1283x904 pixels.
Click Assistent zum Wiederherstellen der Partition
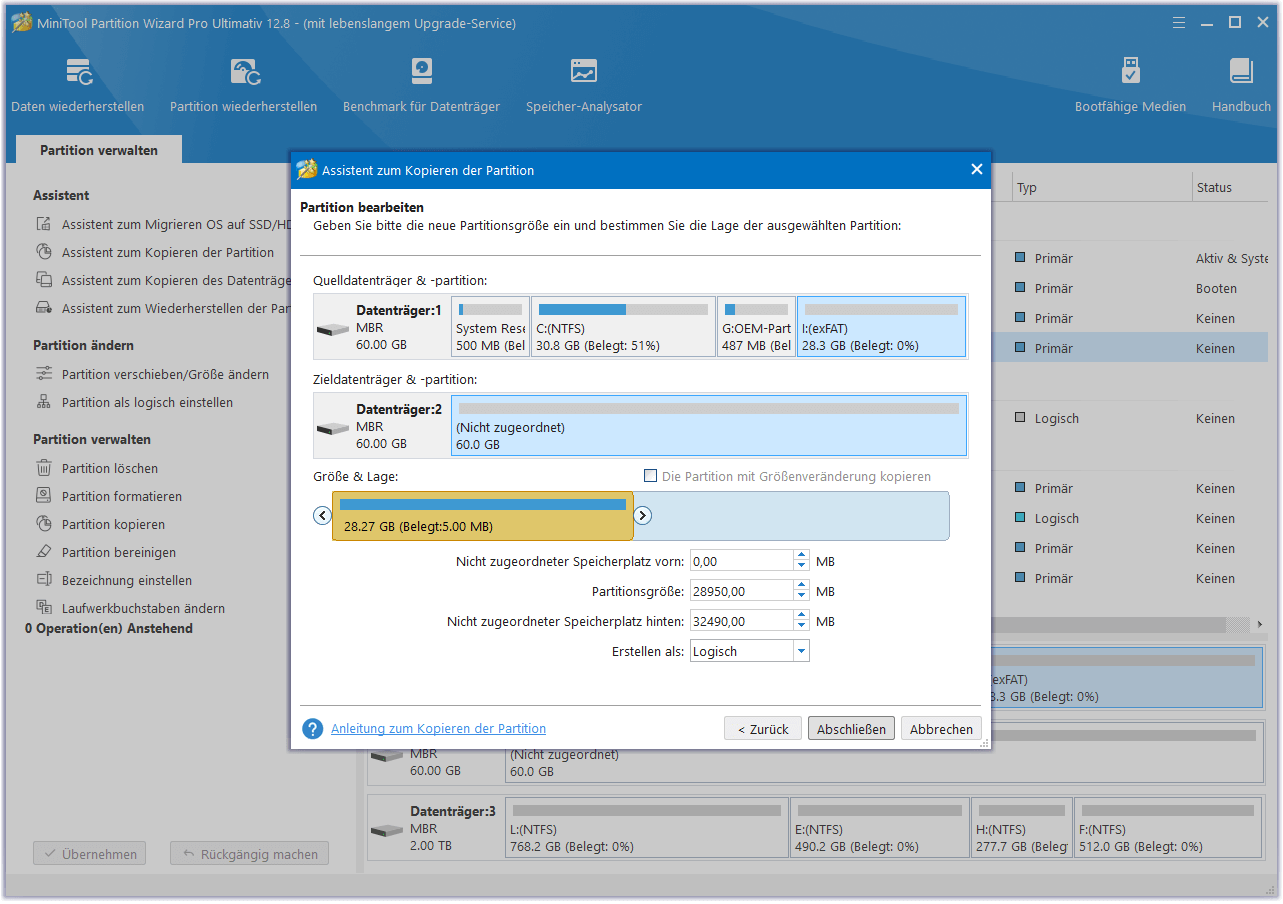pyautogui.click(x=175, y=308)
